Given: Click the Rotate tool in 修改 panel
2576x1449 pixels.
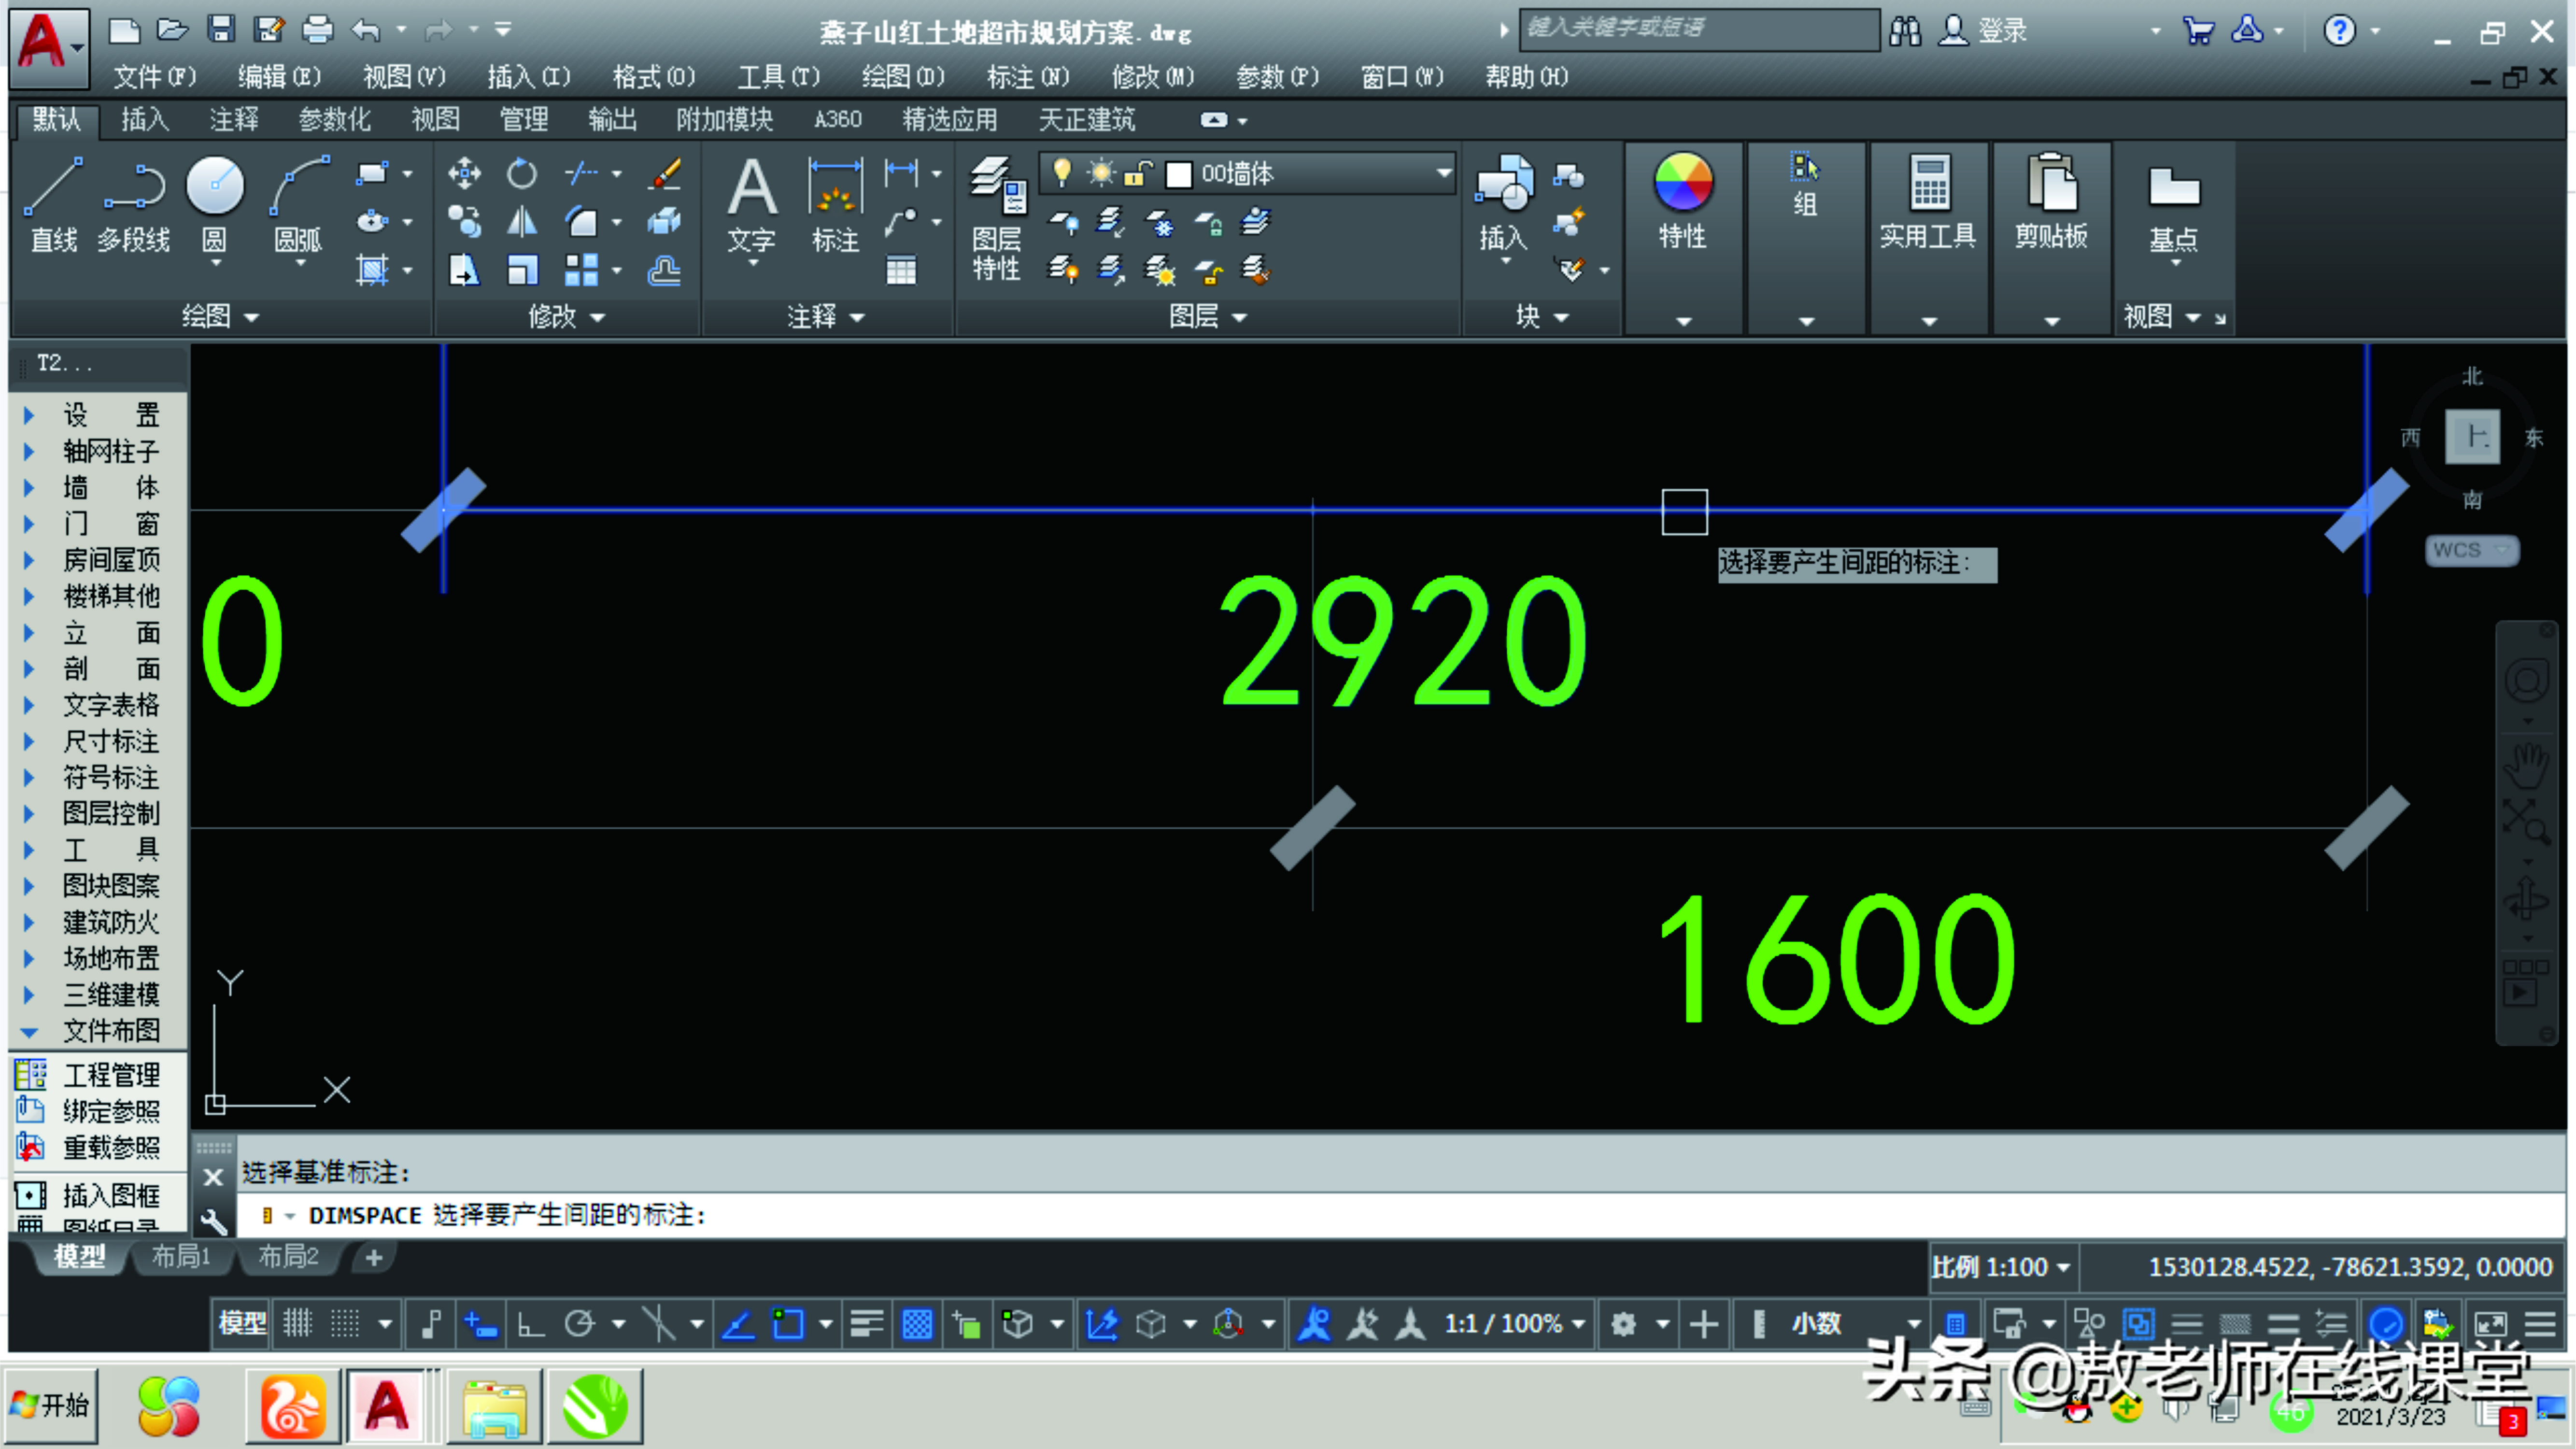Looking at the screenshot, I should pos(521,173).
